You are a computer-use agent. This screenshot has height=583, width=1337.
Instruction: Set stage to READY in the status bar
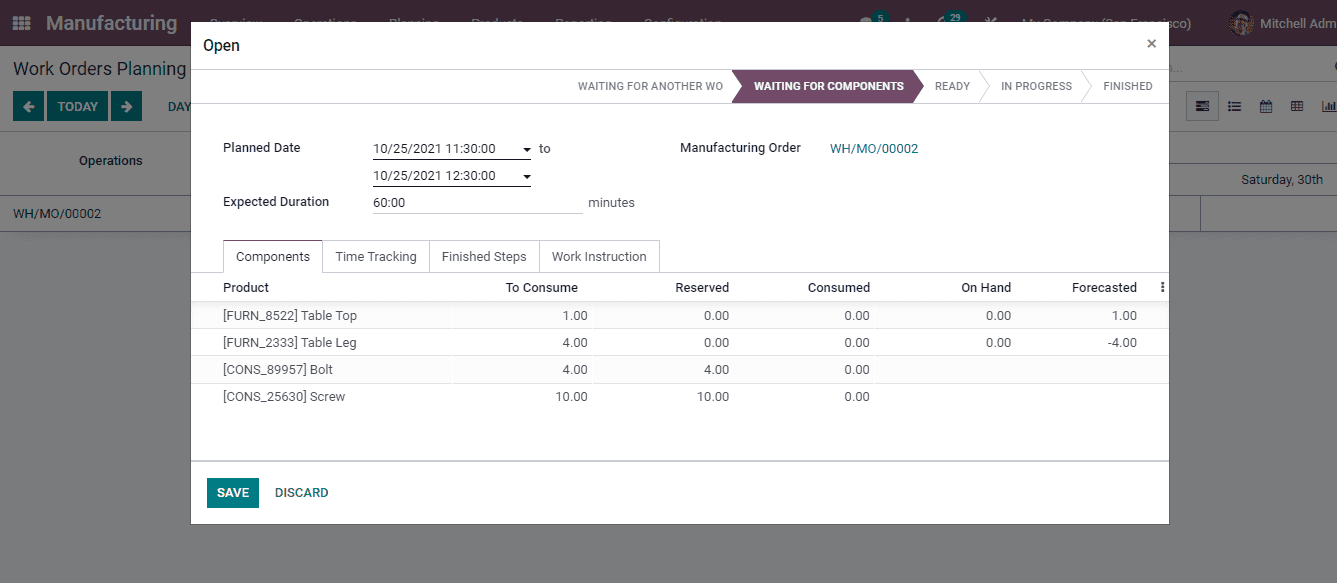951,86
